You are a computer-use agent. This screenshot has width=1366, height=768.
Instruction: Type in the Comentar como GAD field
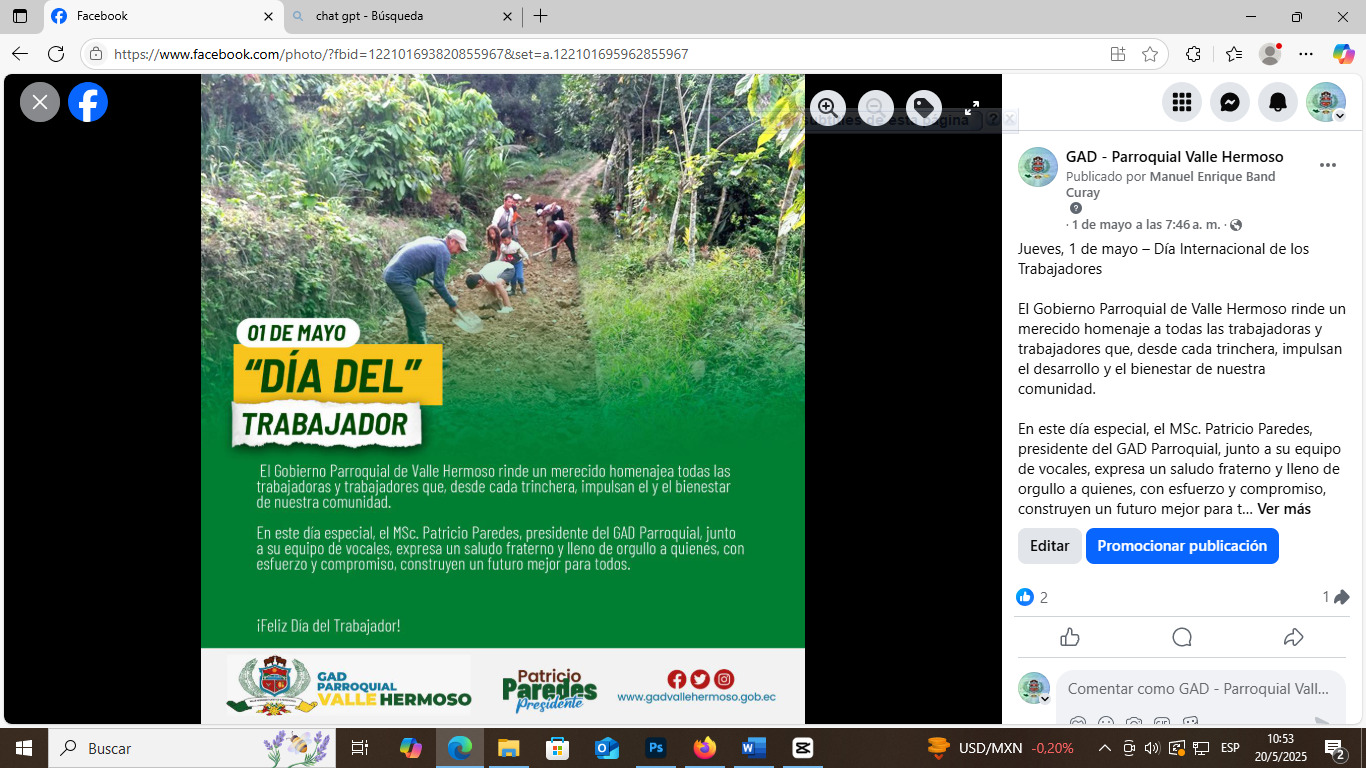click(x=1198, y=689)
